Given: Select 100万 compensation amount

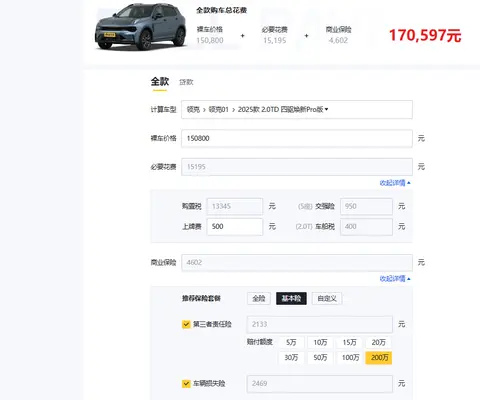Looking at the screenshot, I should (x=350, y=358).
